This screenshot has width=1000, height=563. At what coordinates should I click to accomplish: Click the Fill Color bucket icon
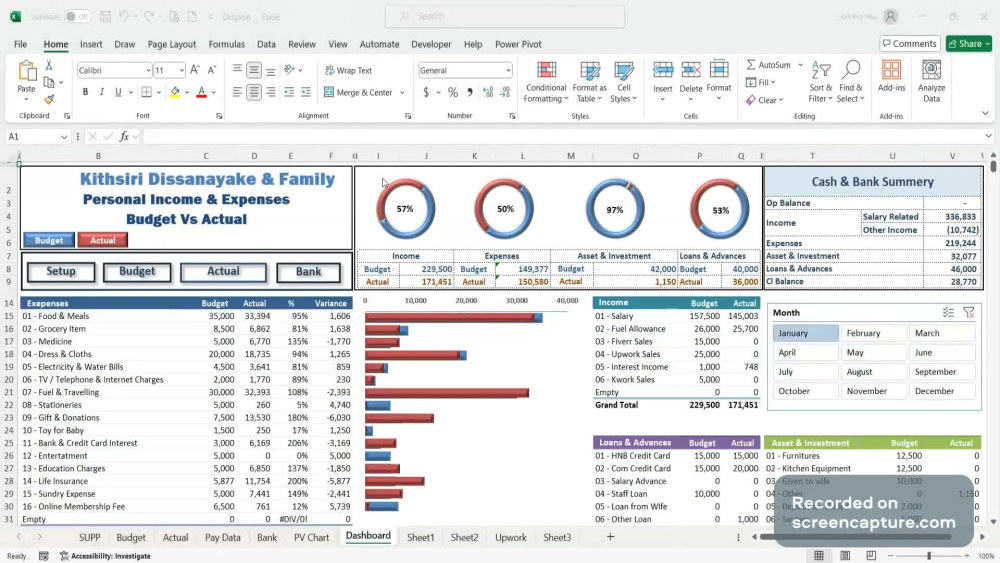(175, 92)
